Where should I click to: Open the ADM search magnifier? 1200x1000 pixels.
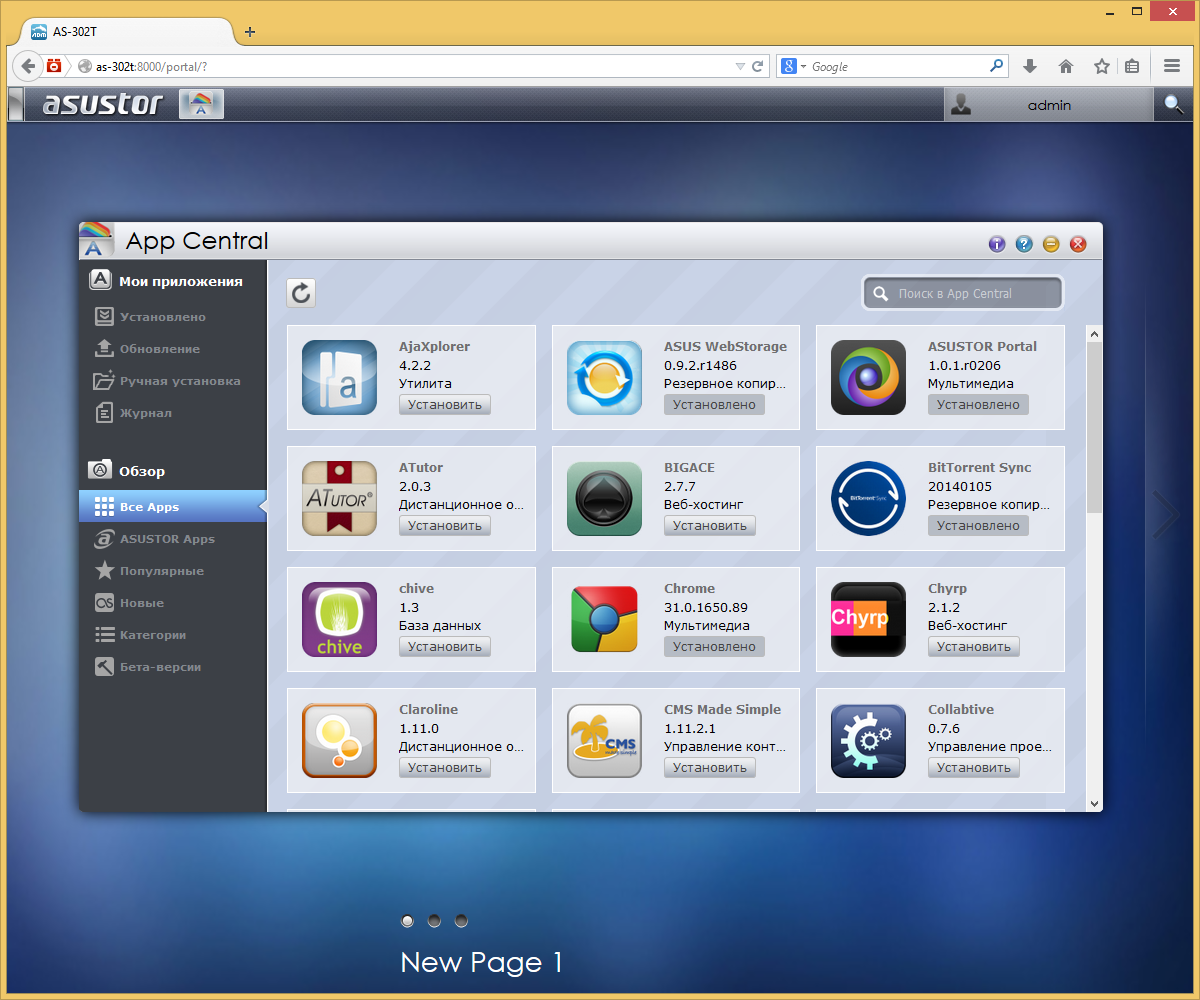click(x=1173, y=104)
